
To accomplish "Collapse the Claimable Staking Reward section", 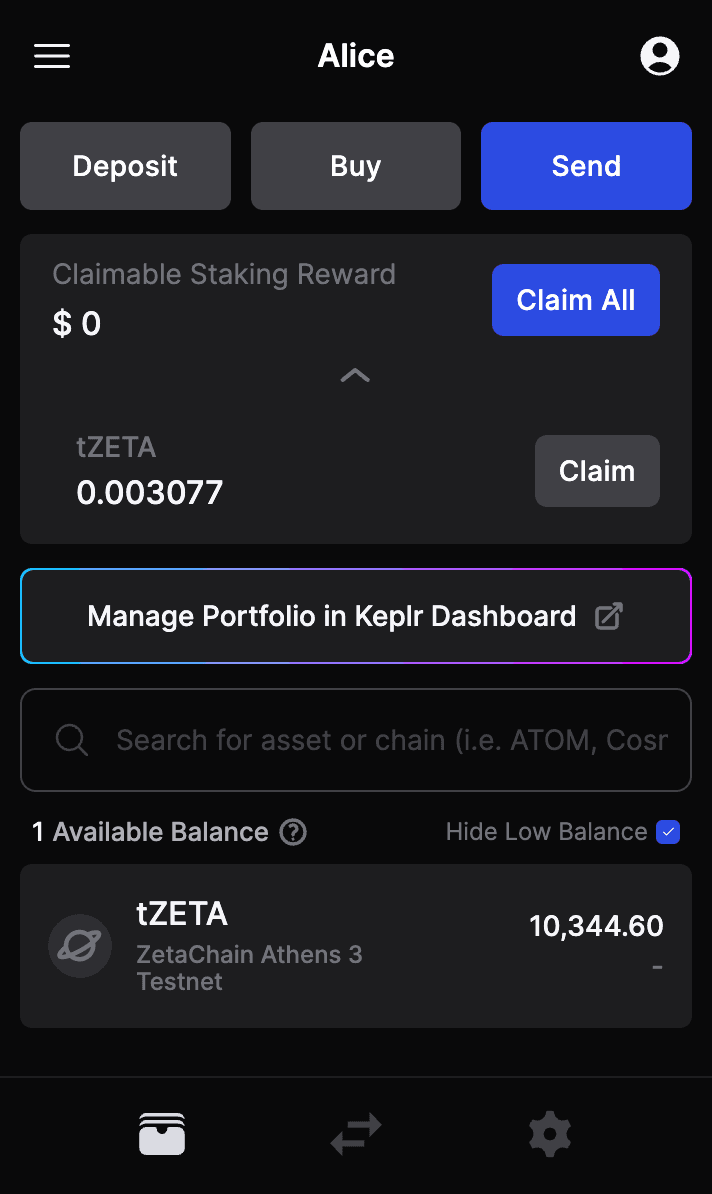I will (x=355, y=375).
